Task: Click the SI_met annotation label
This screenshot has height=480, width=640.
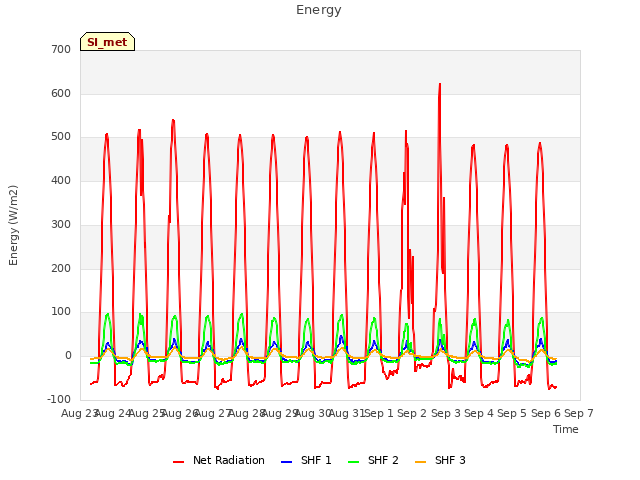Action: click(107, 42)
